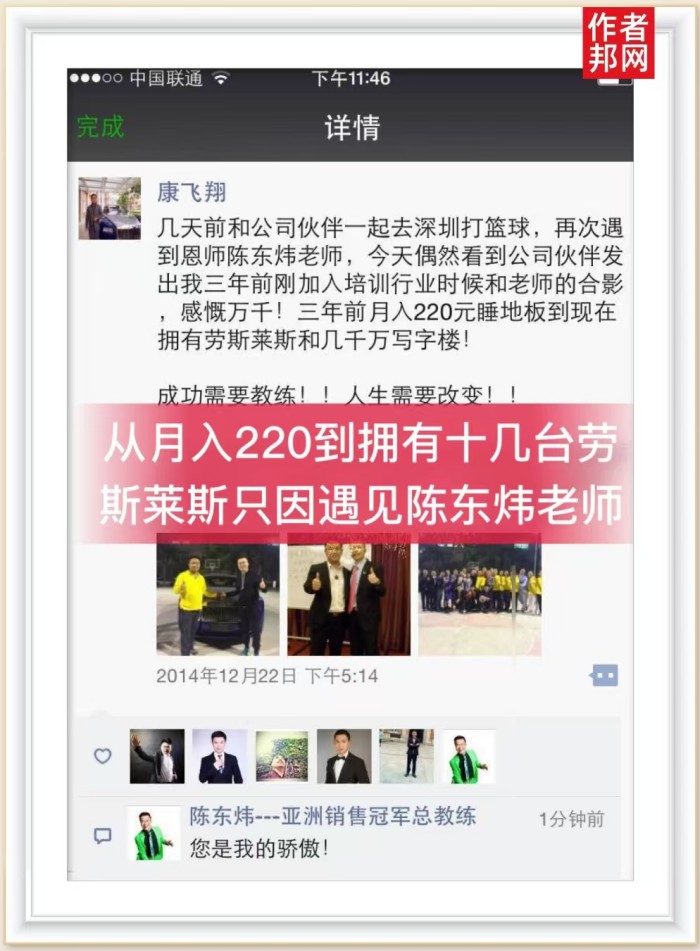Tap the comment speech bubble icon

(103, 836)
